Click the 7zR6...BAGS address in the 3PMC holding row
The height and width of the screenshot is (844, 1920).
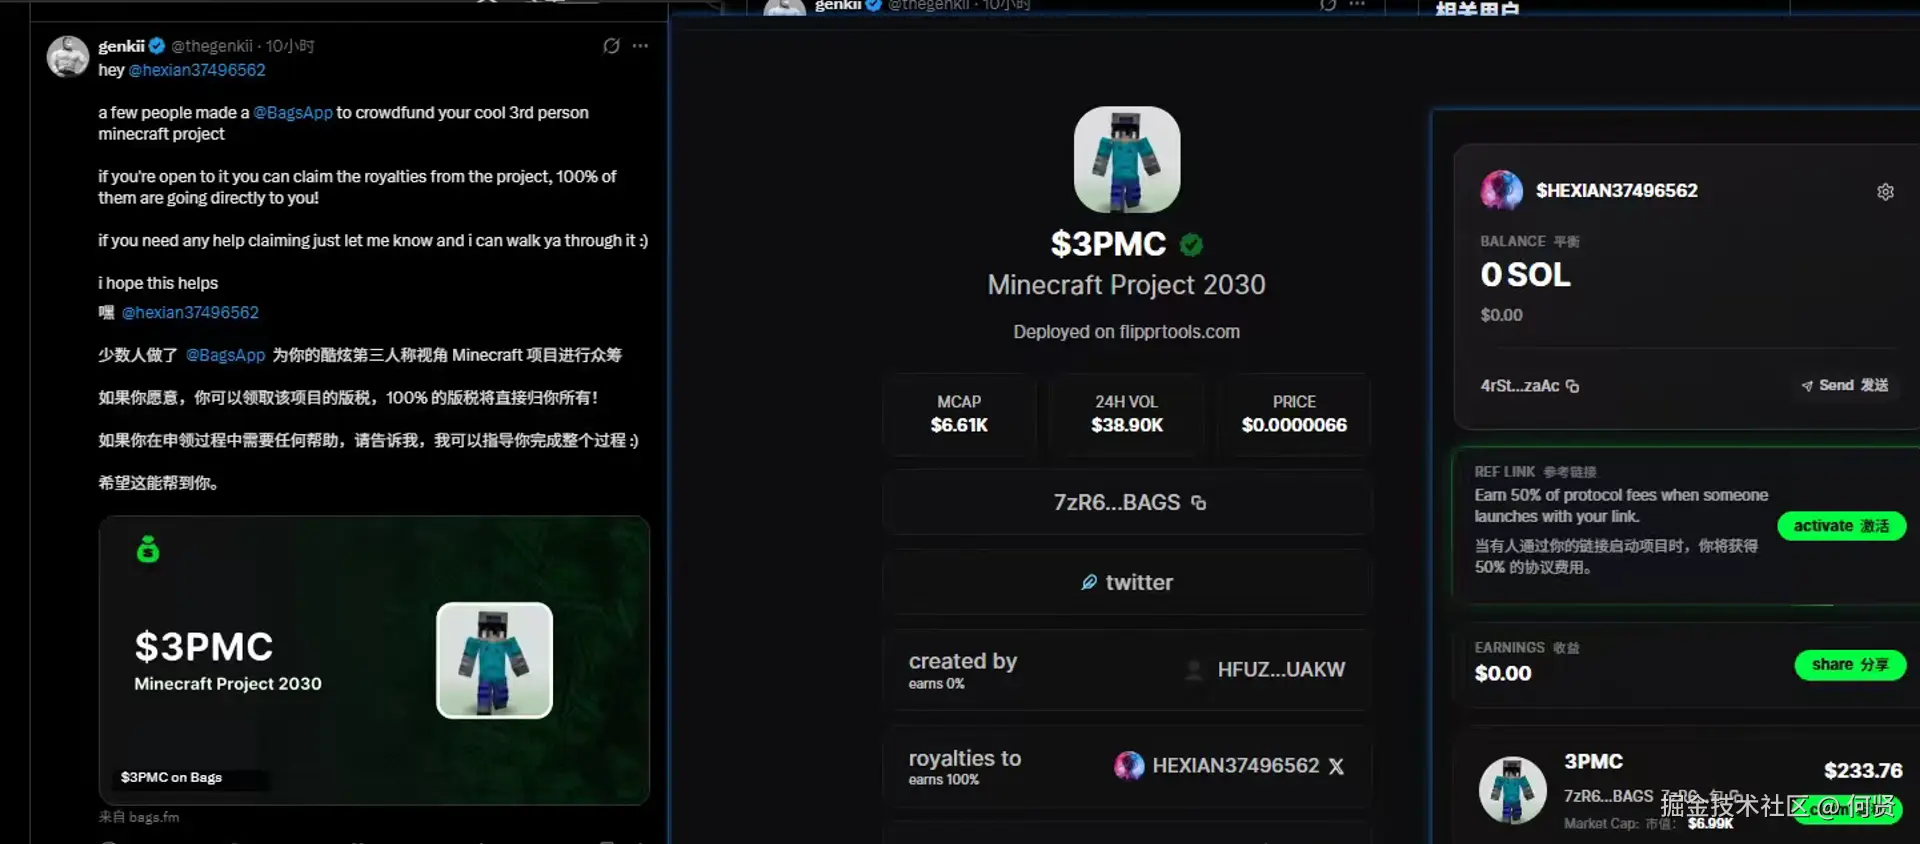(1608, 796)
